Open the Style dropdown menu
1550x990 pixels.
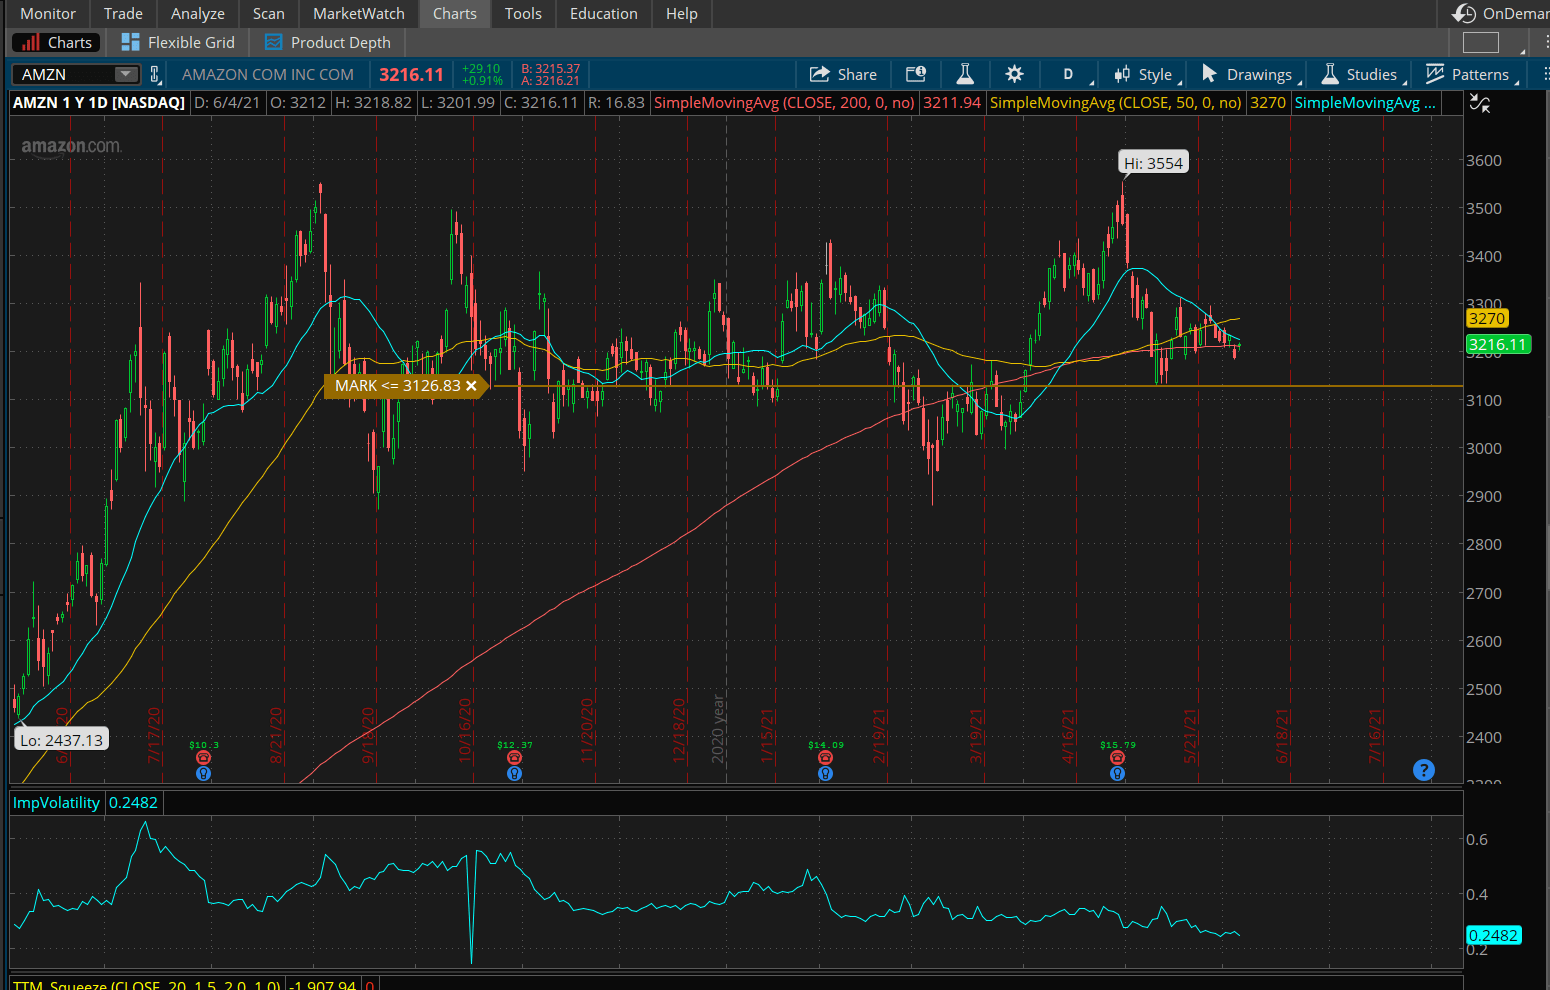click(1146, 74)
